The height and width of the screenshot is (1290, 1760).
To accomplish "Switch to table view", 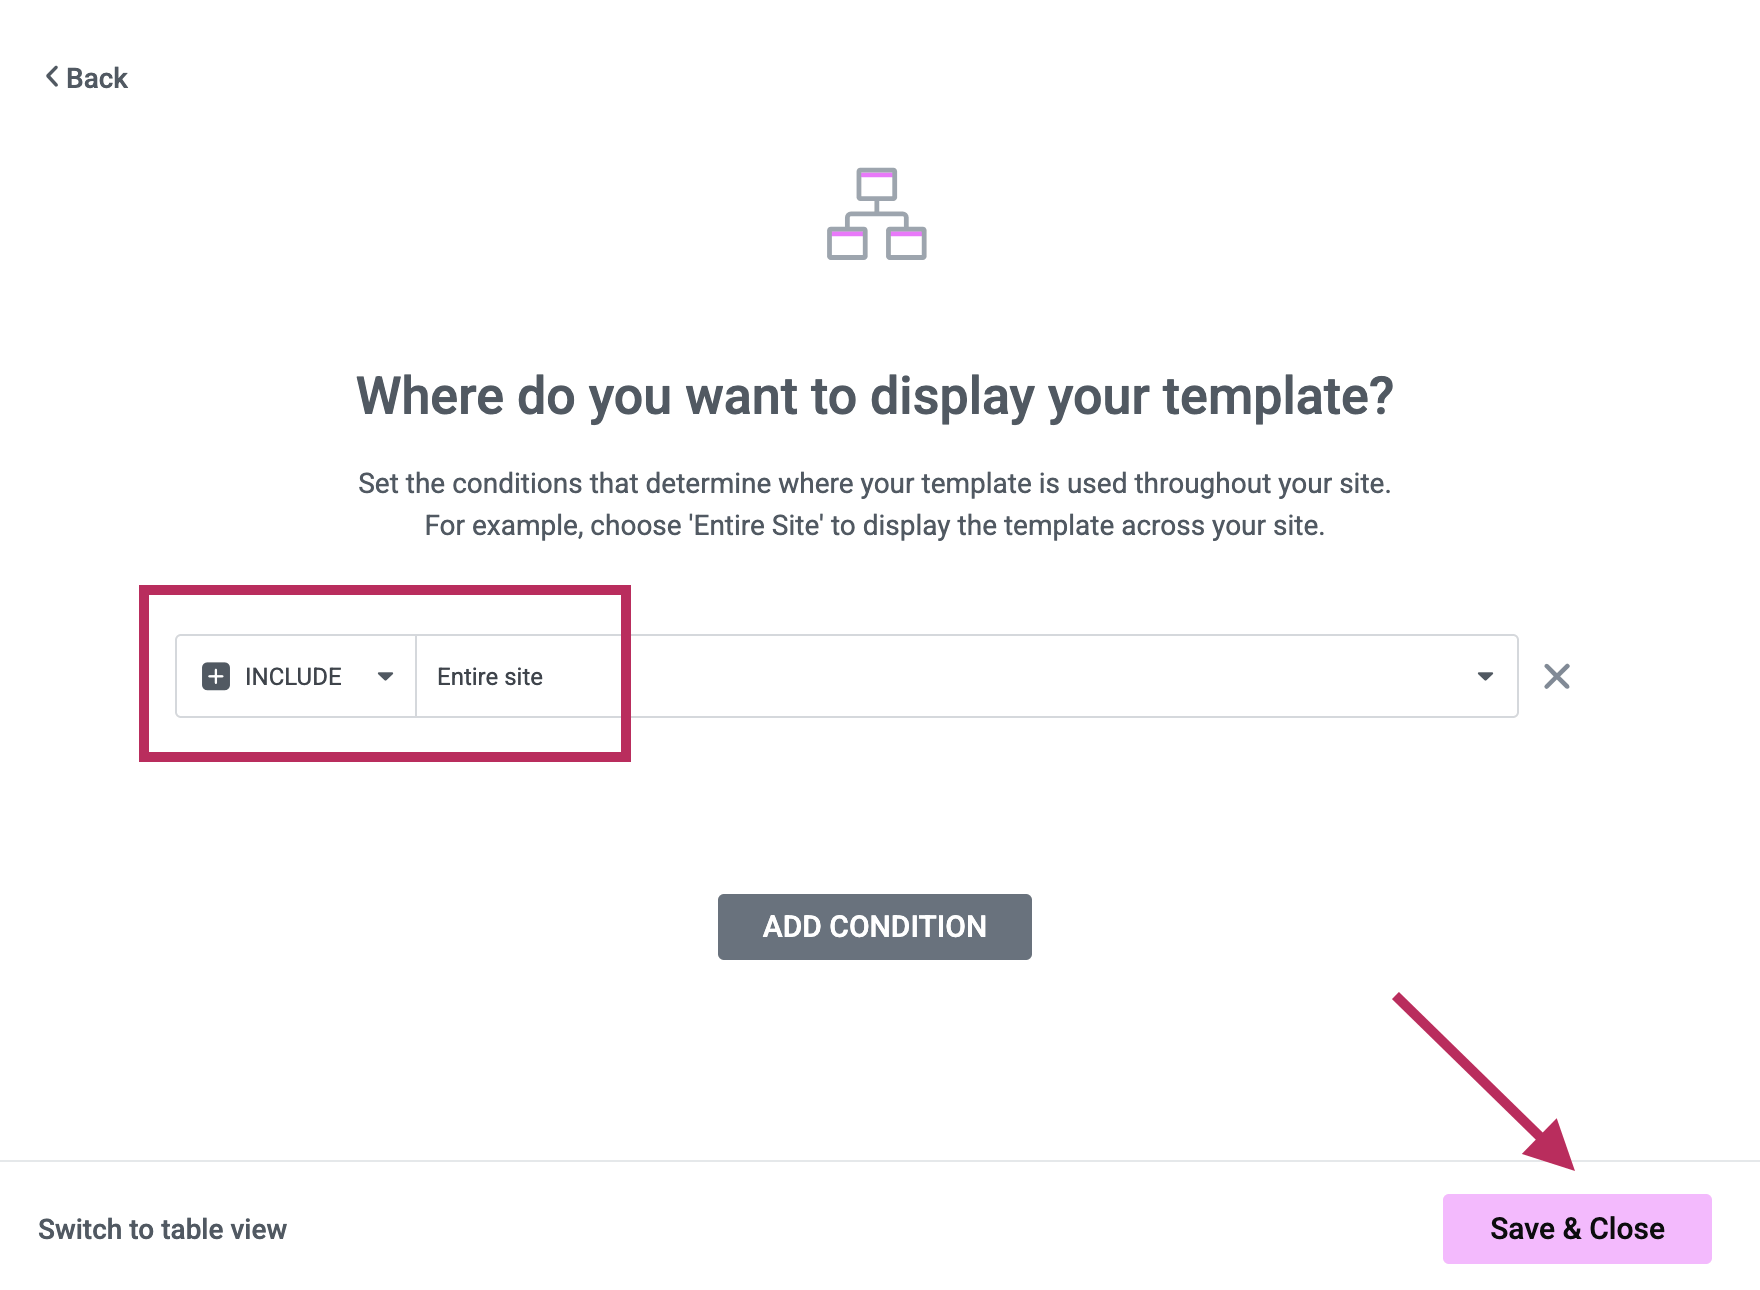I will click(162, 1229).
